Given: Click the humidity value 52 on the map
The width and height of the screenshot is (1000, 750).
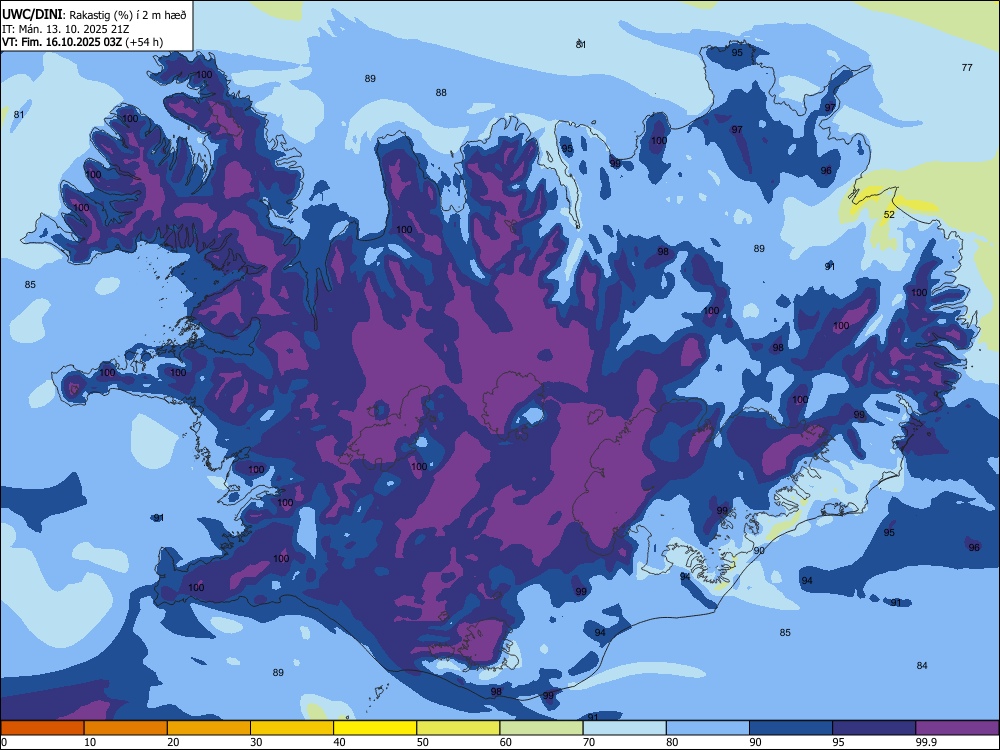Looking at the screenshot, I should [x=889, y=214].
